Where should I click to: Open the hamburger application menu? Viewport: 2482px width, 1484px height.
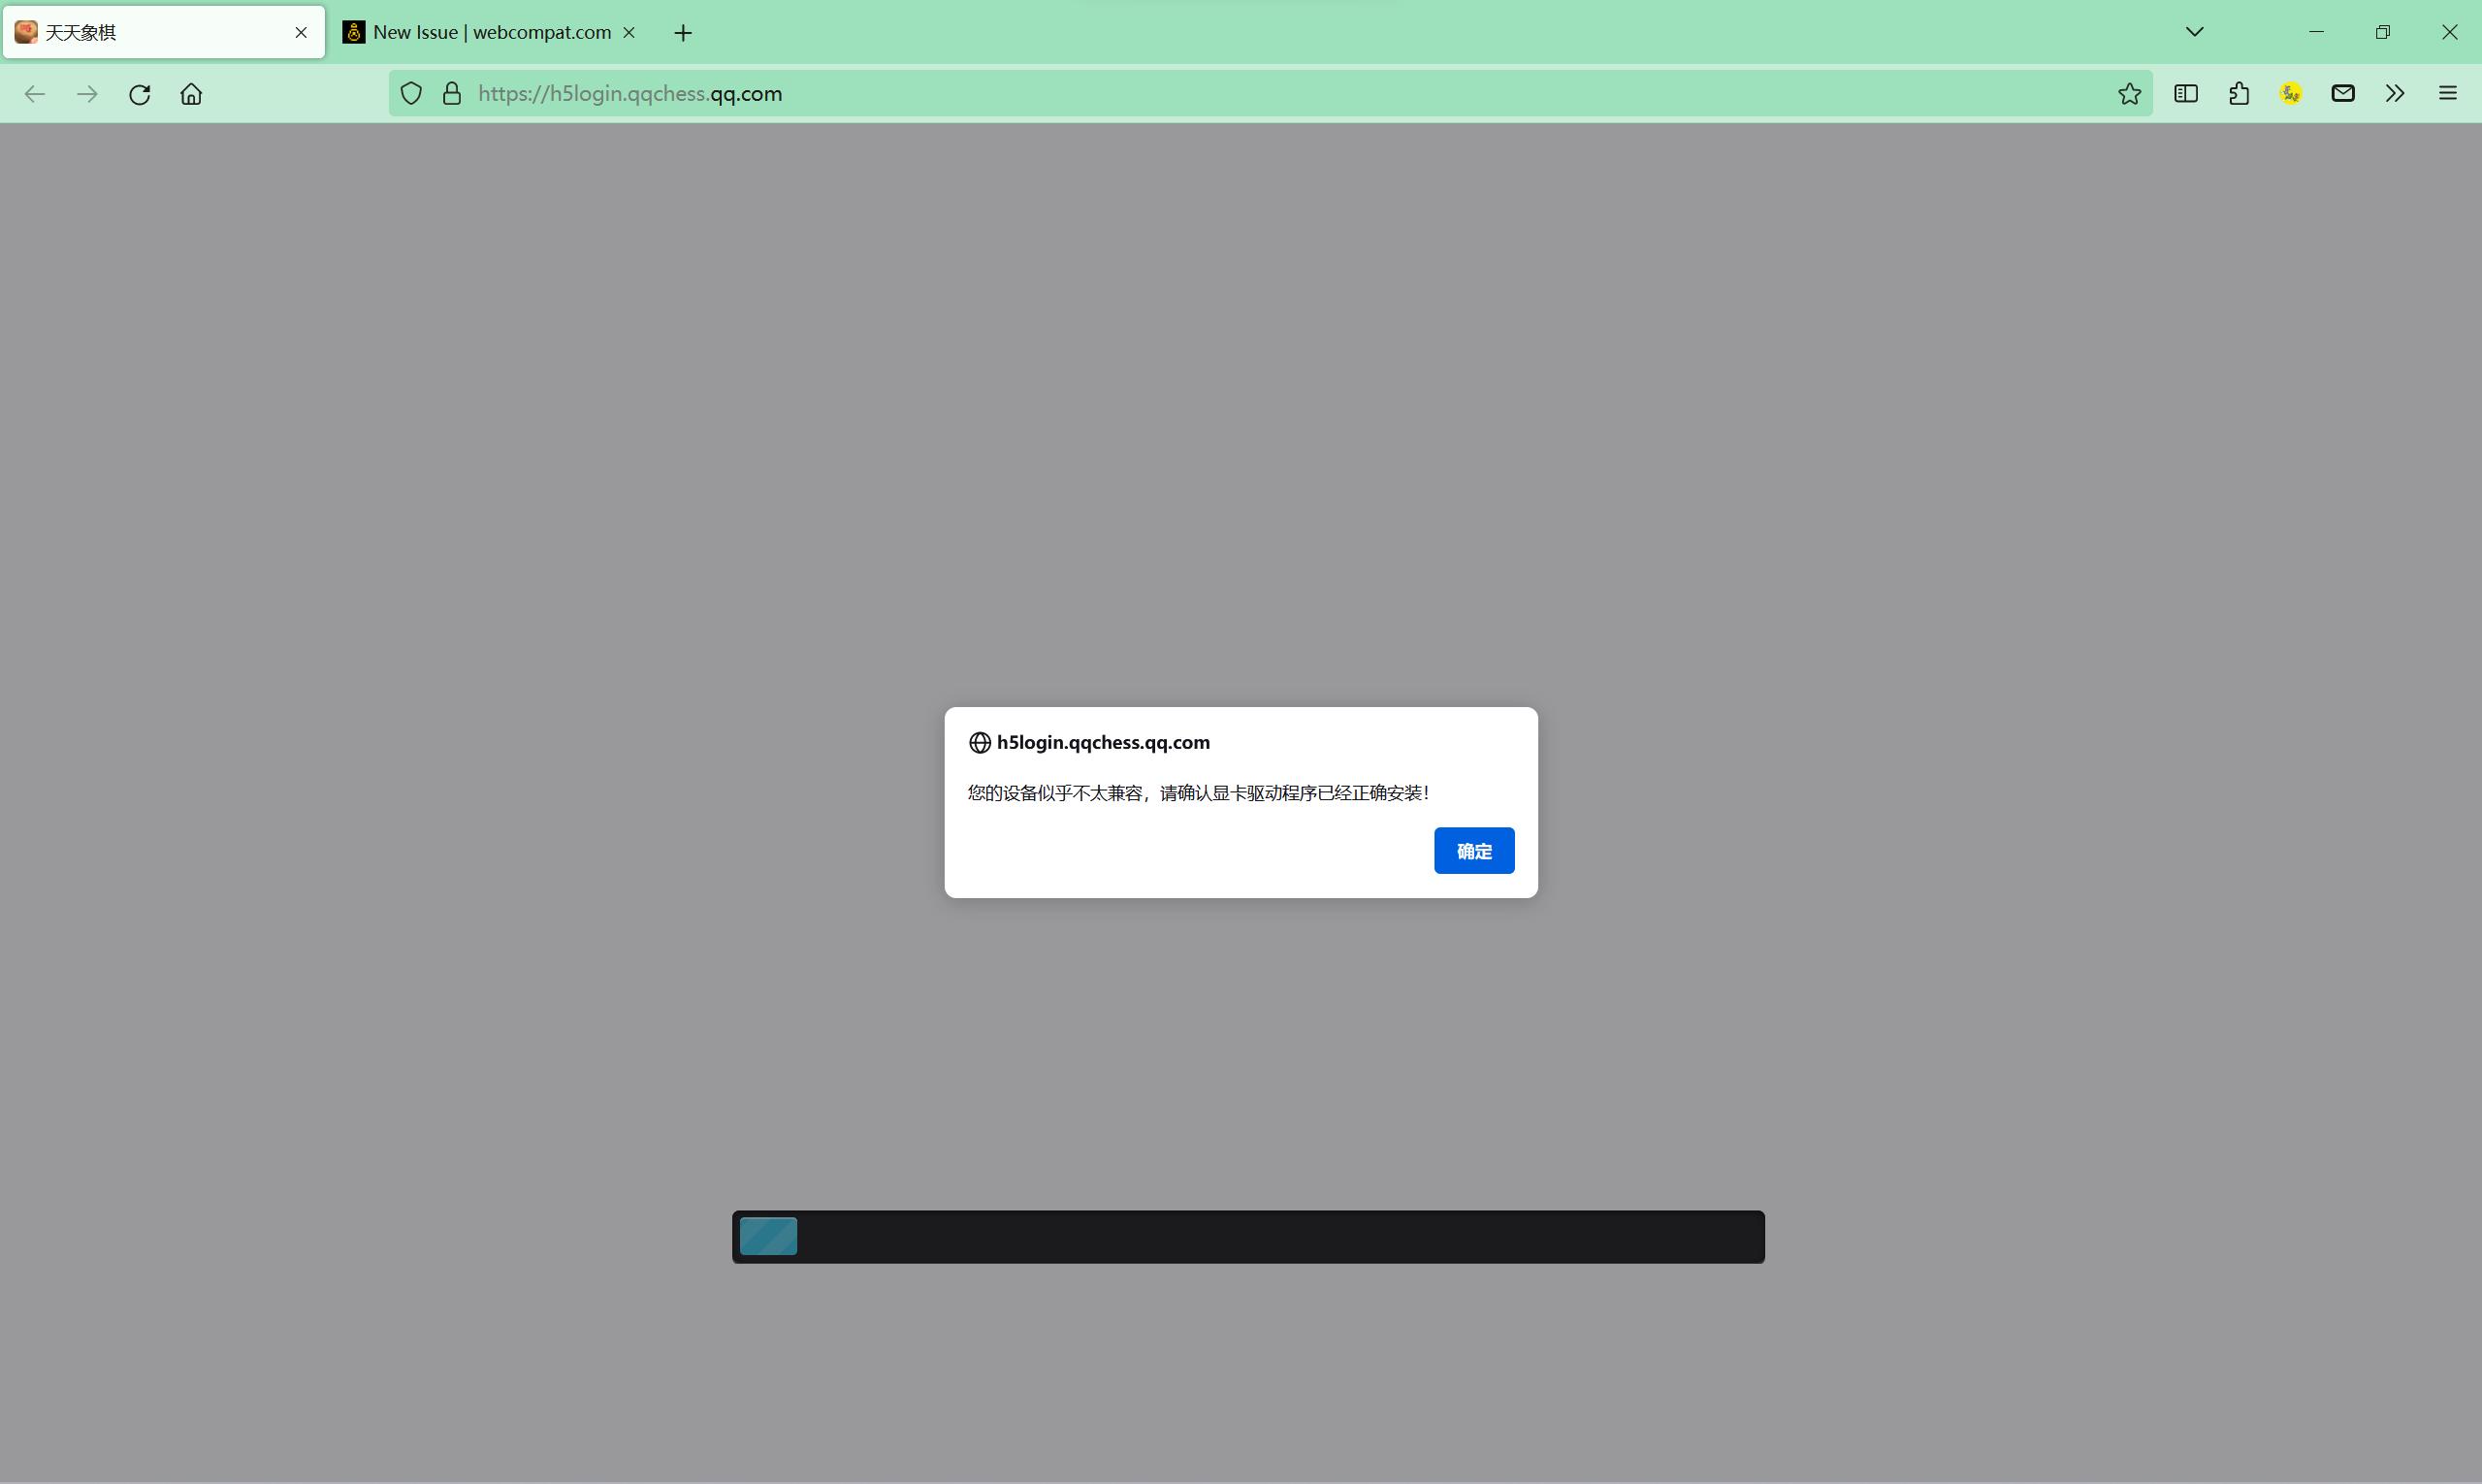point(2447,93)
